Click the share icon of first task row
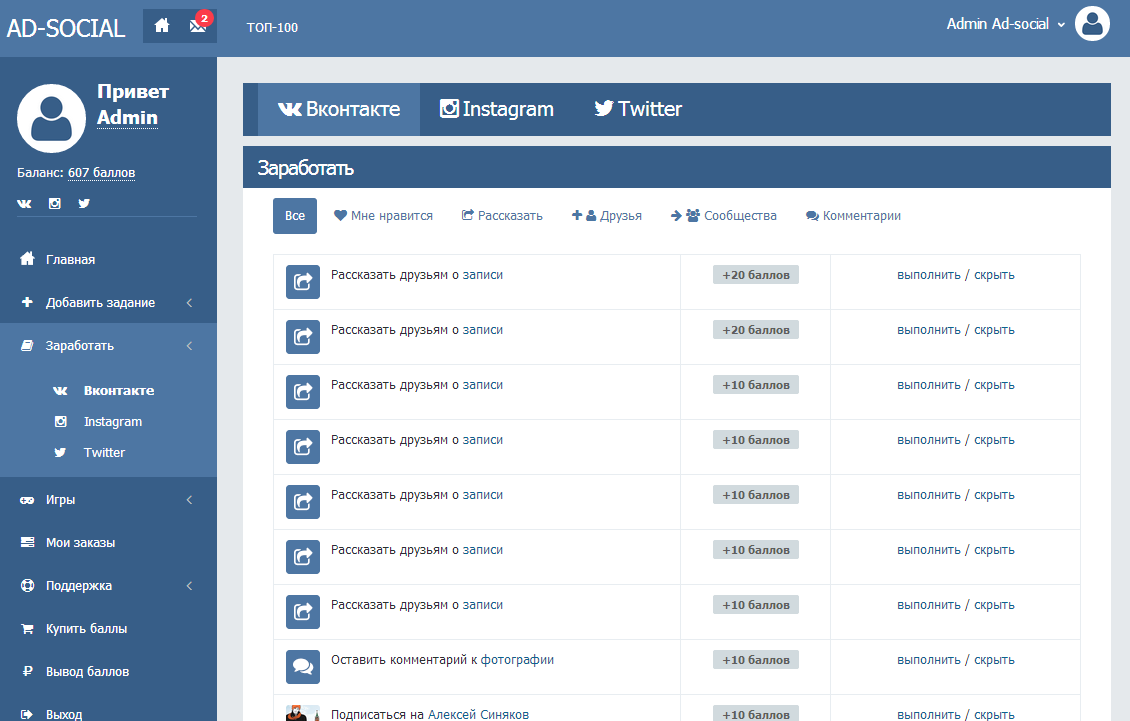 [303, 282]
